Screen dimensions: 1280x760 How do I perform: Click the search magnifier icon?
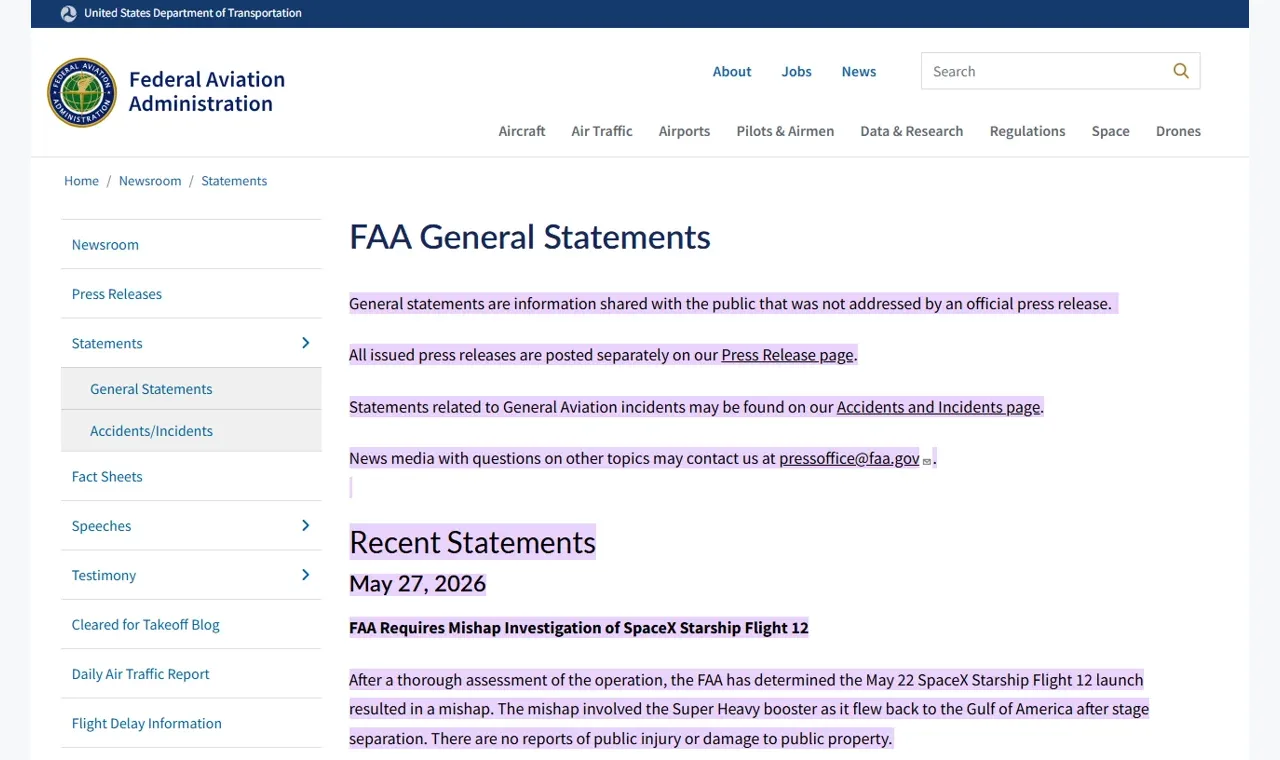point(1181,71)
